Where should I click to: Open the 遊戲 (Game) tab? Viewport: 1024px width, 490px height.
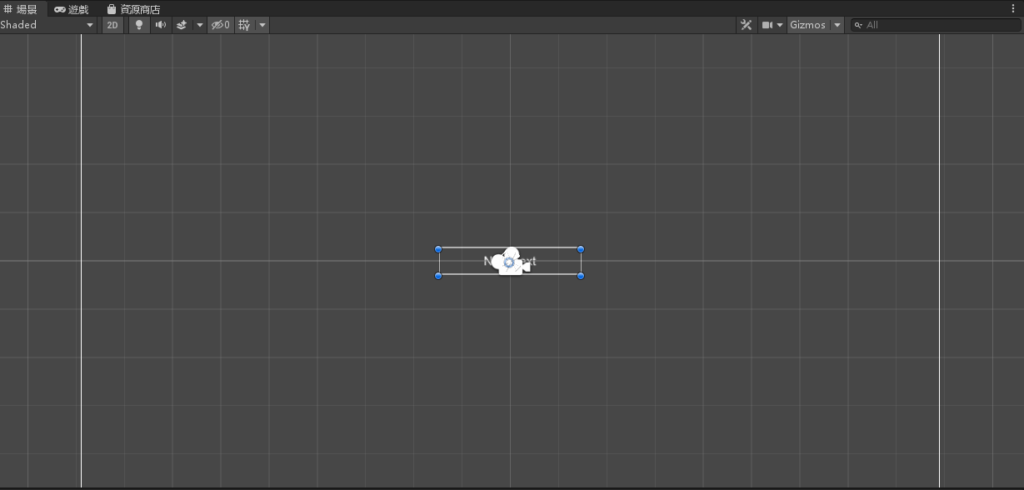[72, 9]
